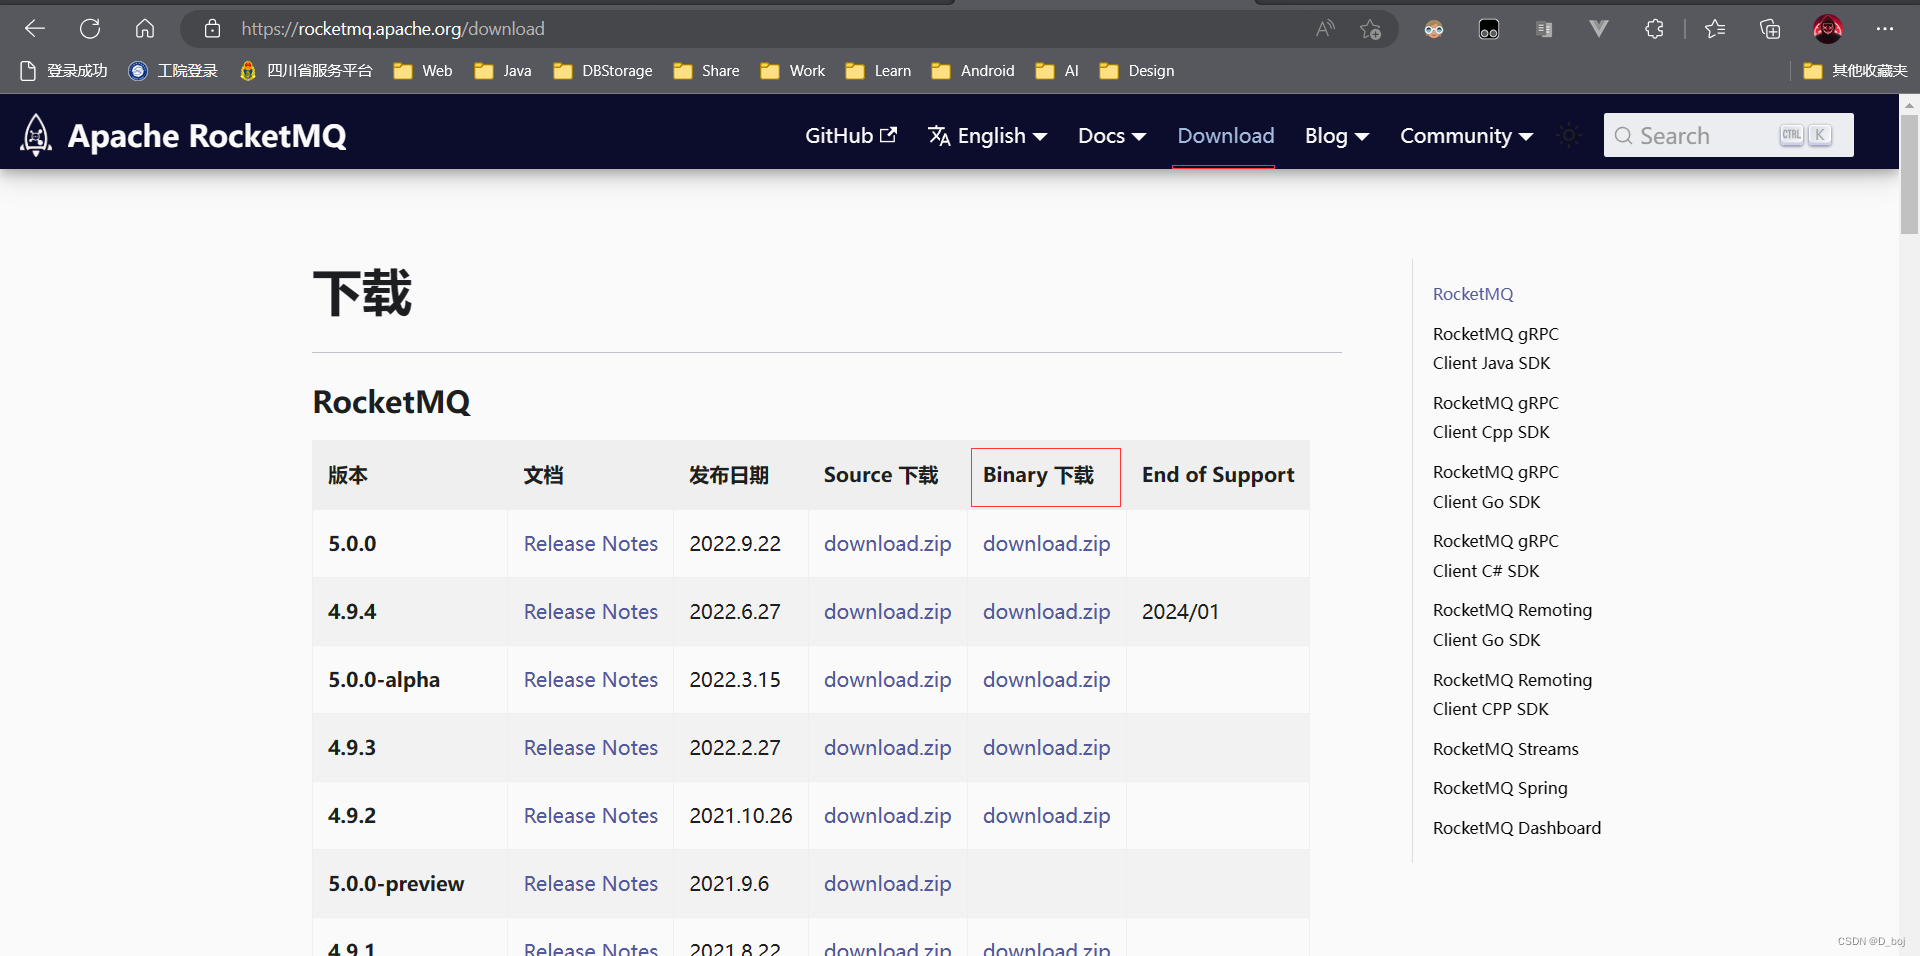Viewport: 1920px width, 956px height.
Task: Jump to RocketMQ Remoting Client CPP SDK
Action: (1512, 694)
